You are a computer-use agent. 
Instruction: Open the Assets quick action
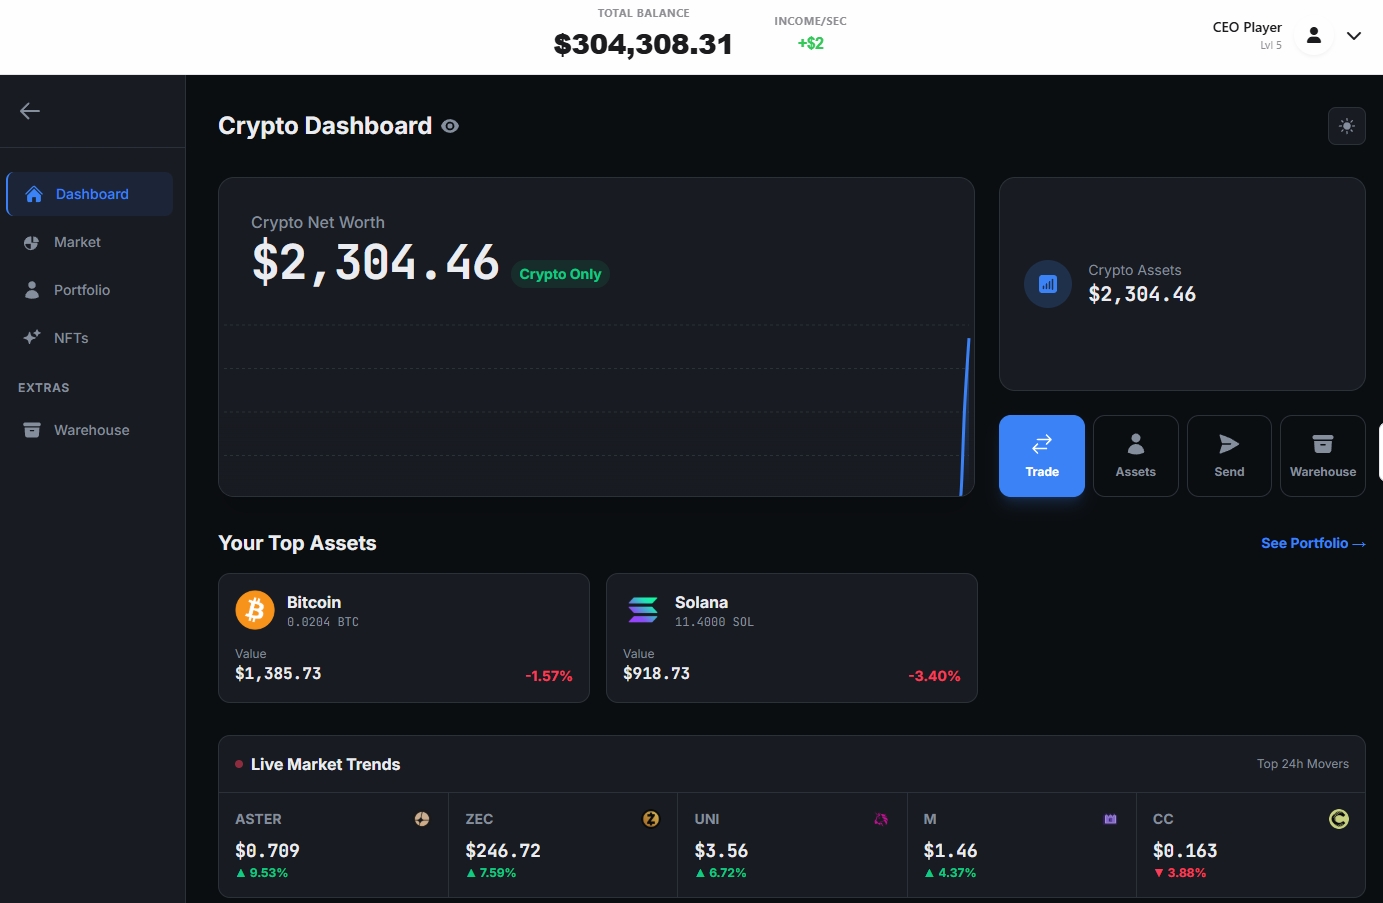(1135, 456)
